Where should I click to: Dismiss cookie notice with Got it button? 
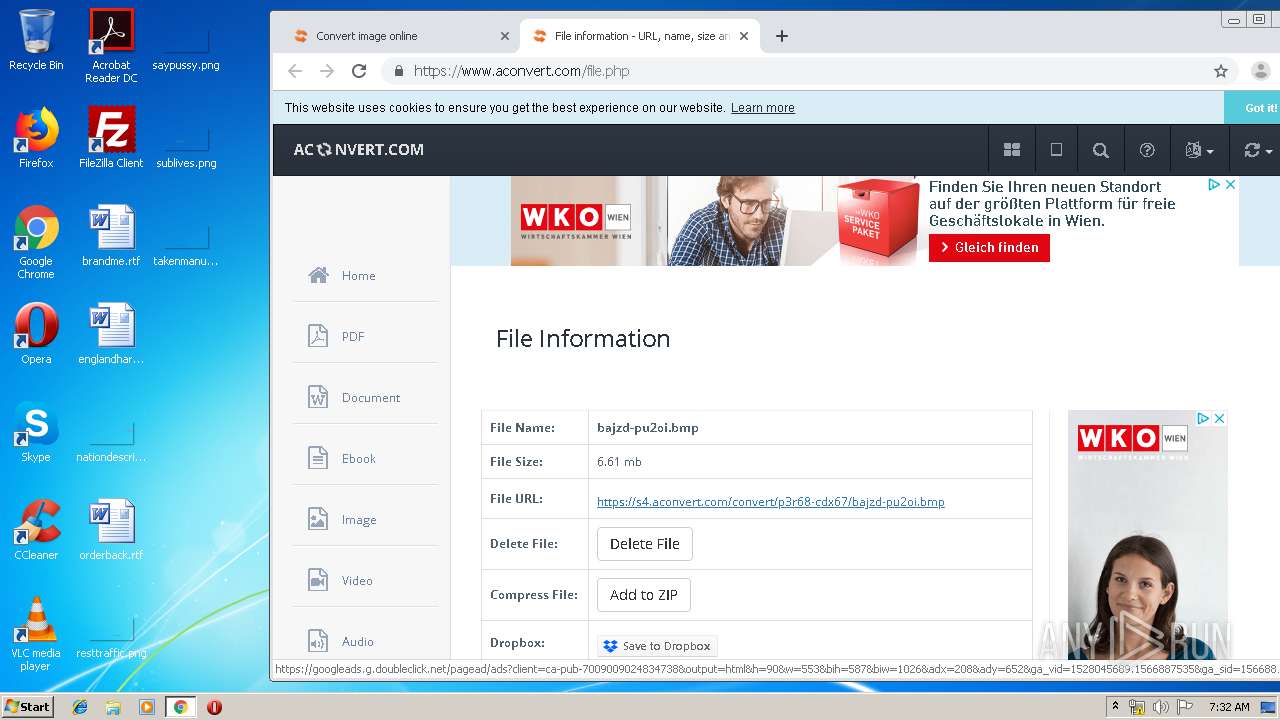[1252, 108]
